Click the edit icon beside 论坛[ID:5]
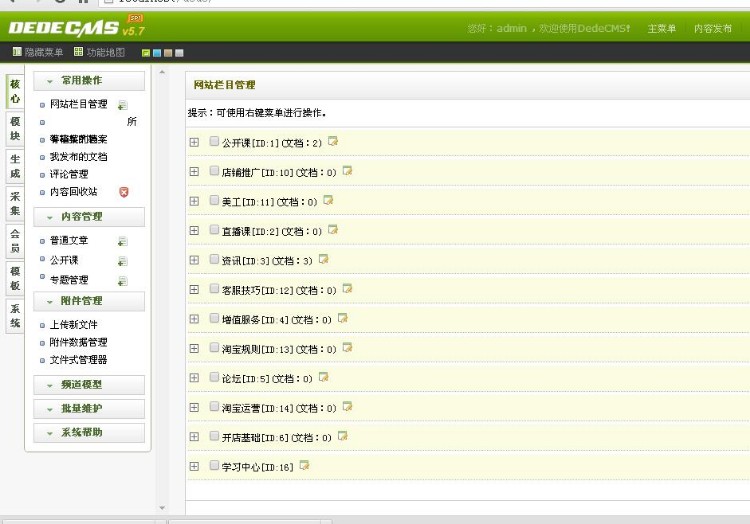Viewport: 750px width, 524px height. click(x=324, y=377)
